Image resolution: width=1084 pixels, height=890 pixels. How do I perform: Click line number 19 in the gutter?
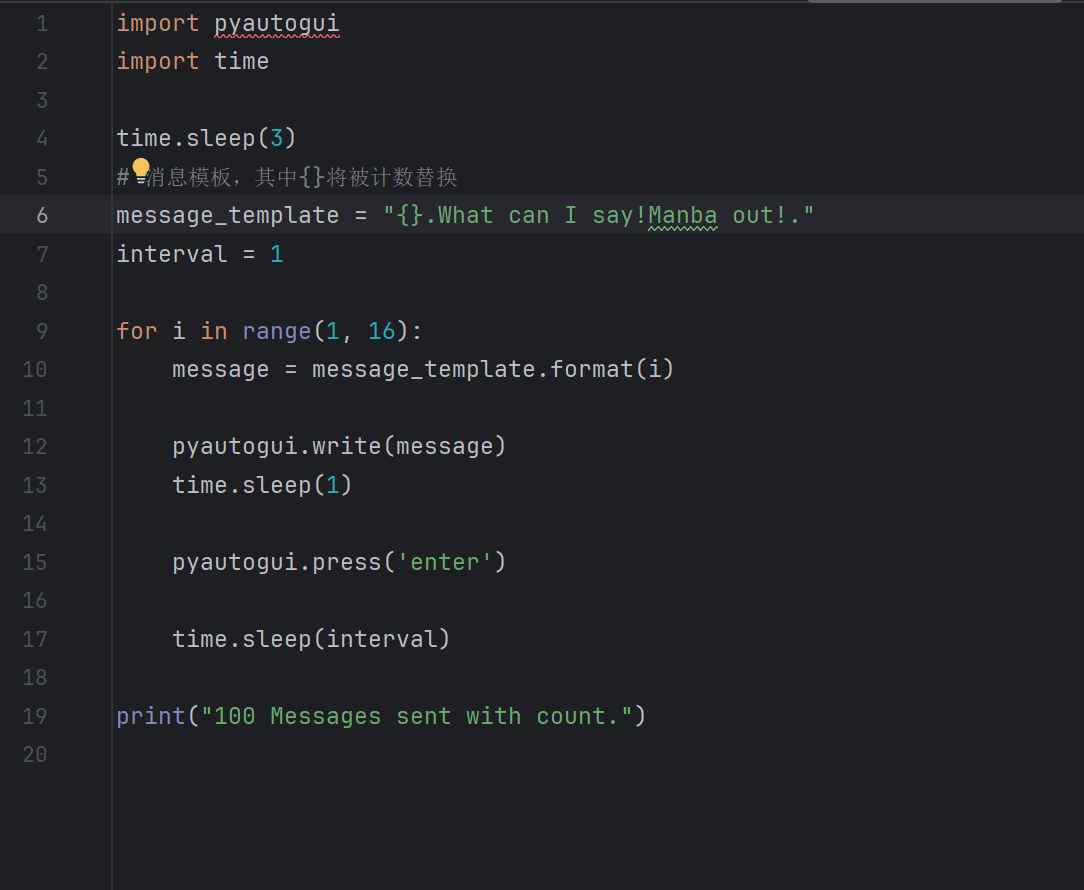pos(35,716)
